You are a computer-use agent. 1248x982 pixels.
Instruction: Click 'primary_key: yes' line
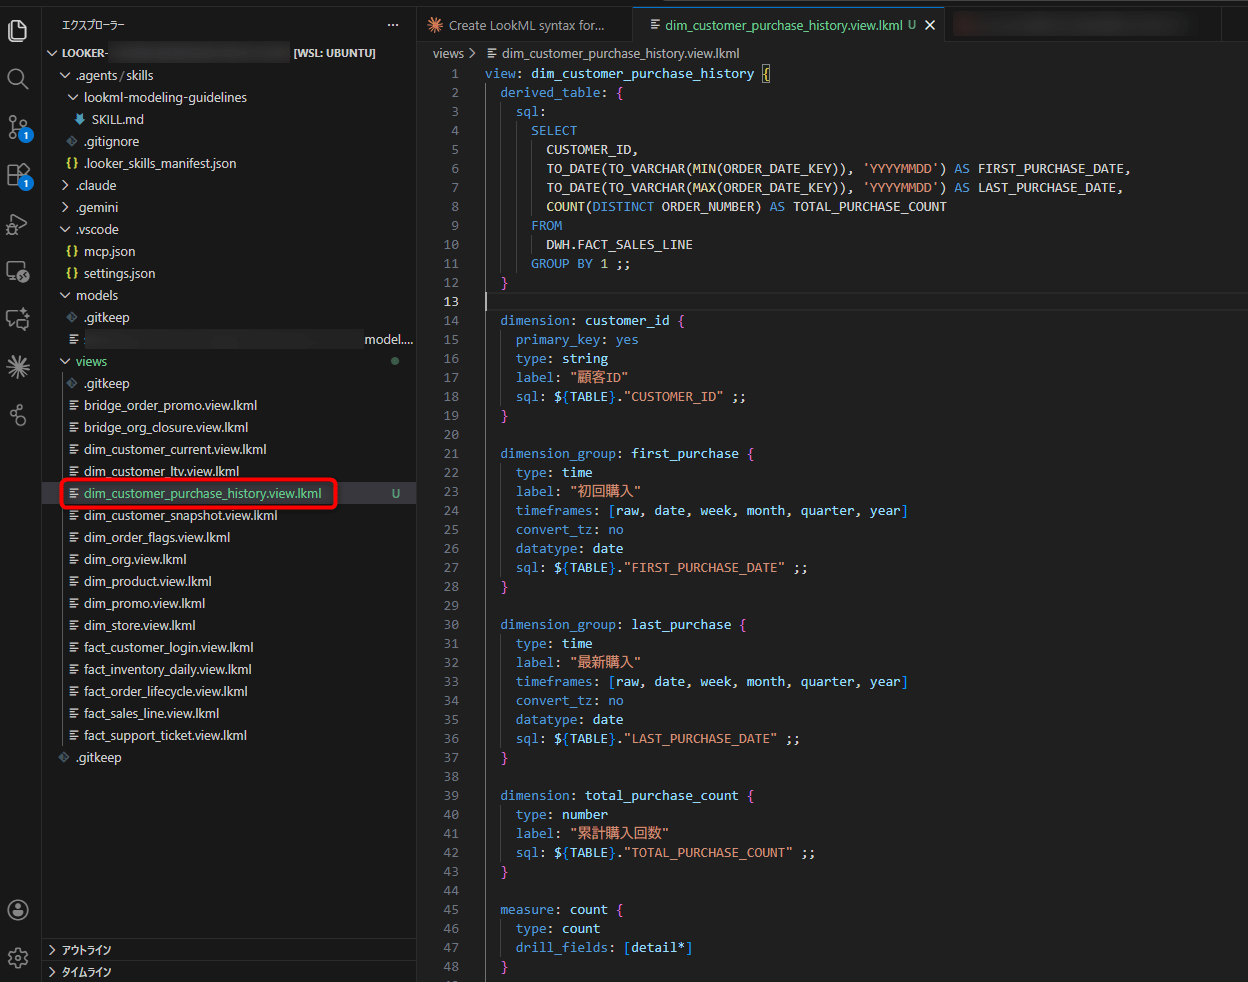click(x=577, y=340)
